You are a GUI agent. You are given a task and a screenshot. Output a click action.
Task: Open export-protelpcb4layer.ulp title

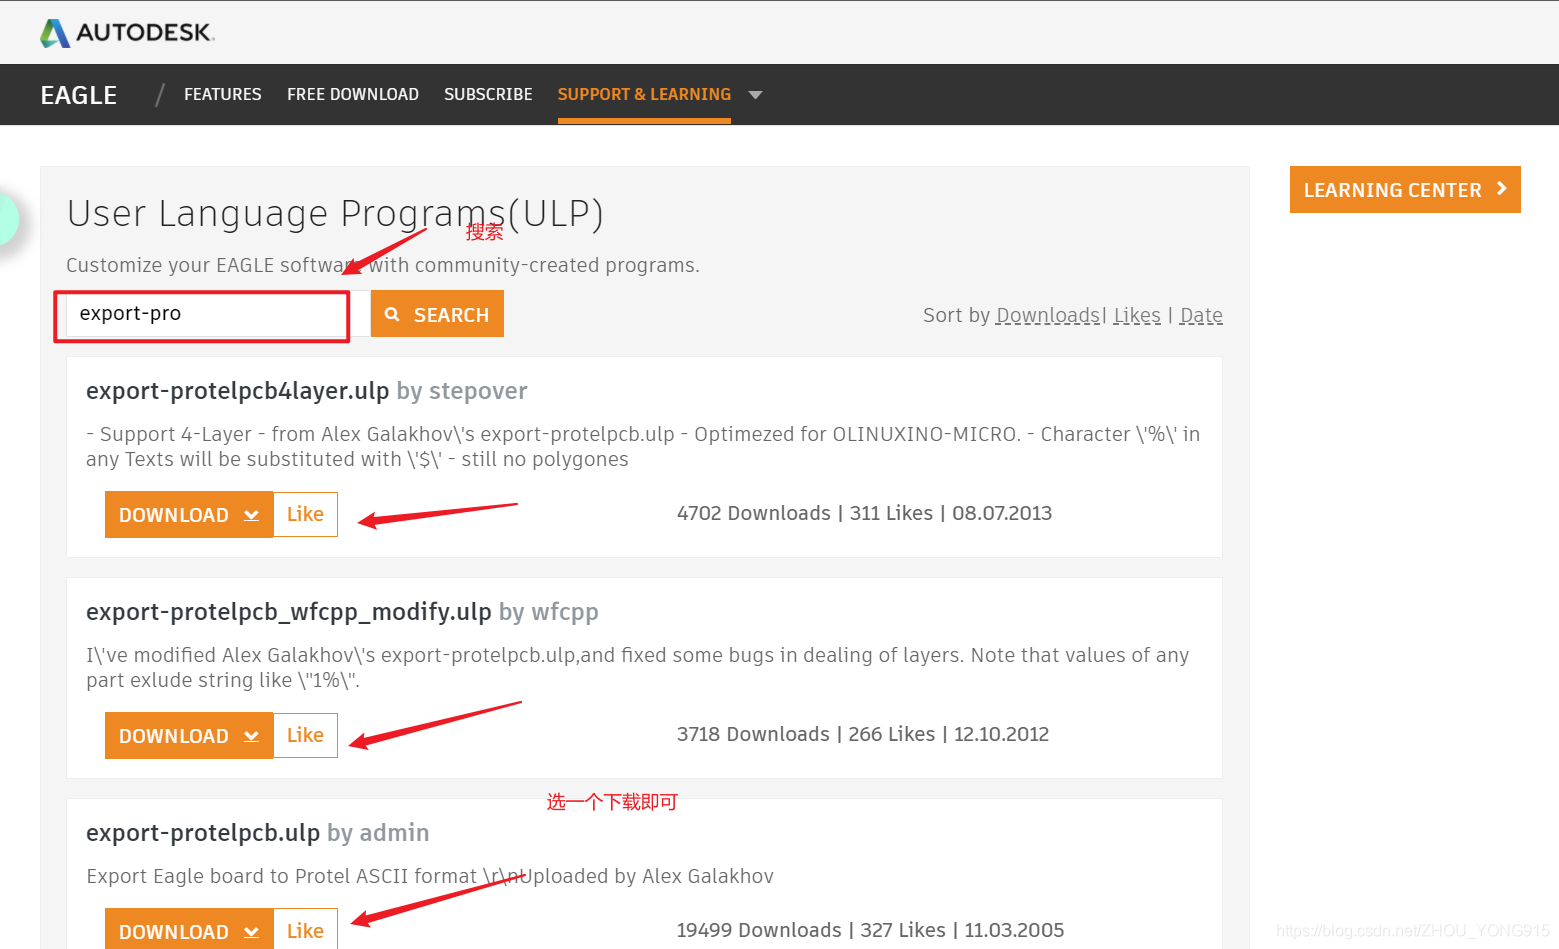tap(237, 391)
